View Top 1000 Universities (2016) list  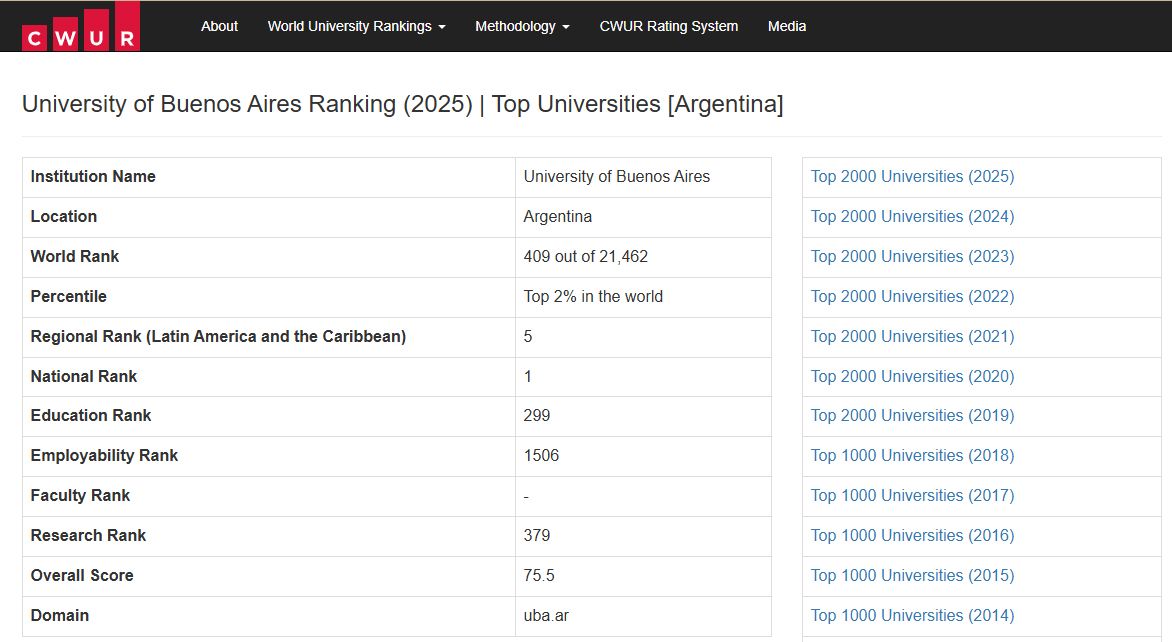912,536
